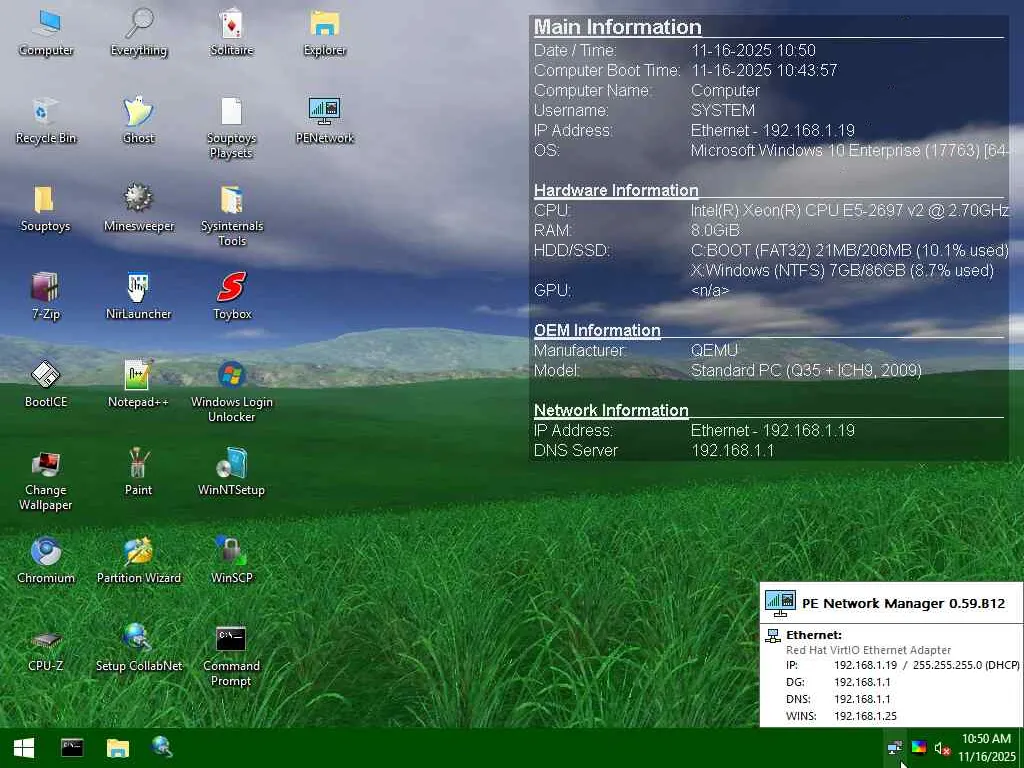Select the Recycle Bin icon
The image size is (1024, 768).
pyautogui.click(x=46, y=121)
